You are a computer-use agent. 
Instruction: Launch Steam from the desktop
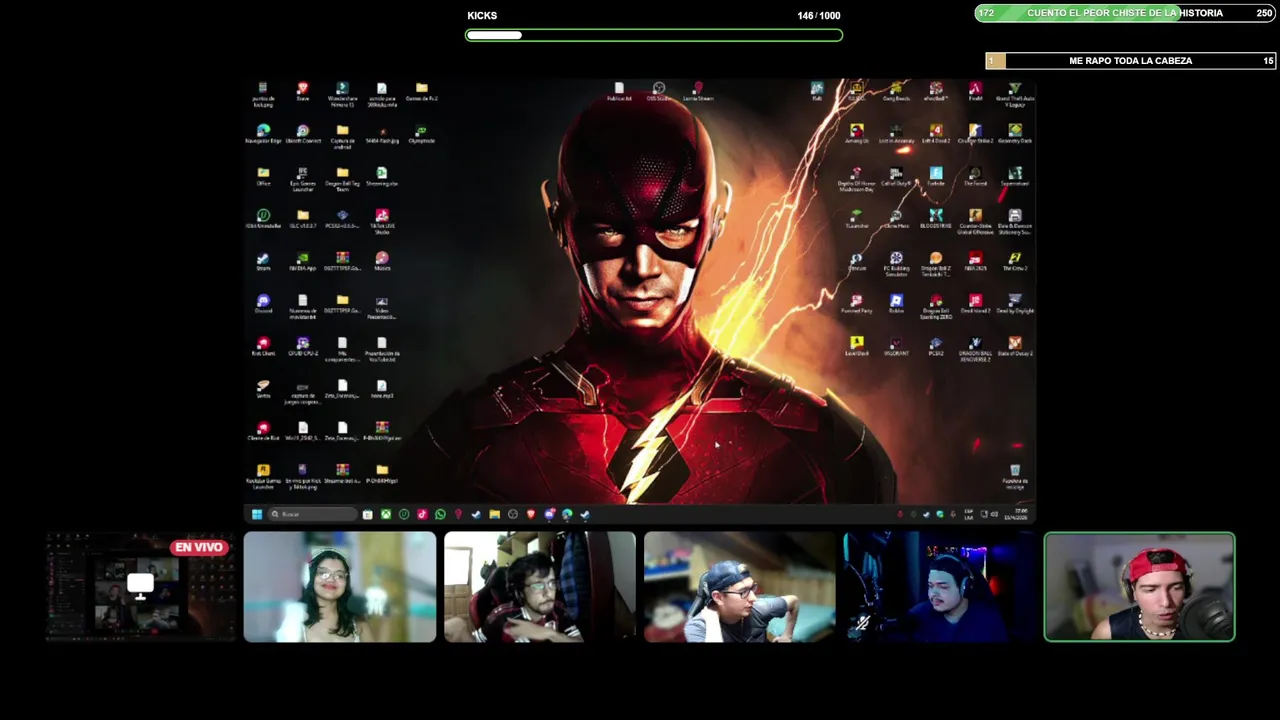(263, 261)
